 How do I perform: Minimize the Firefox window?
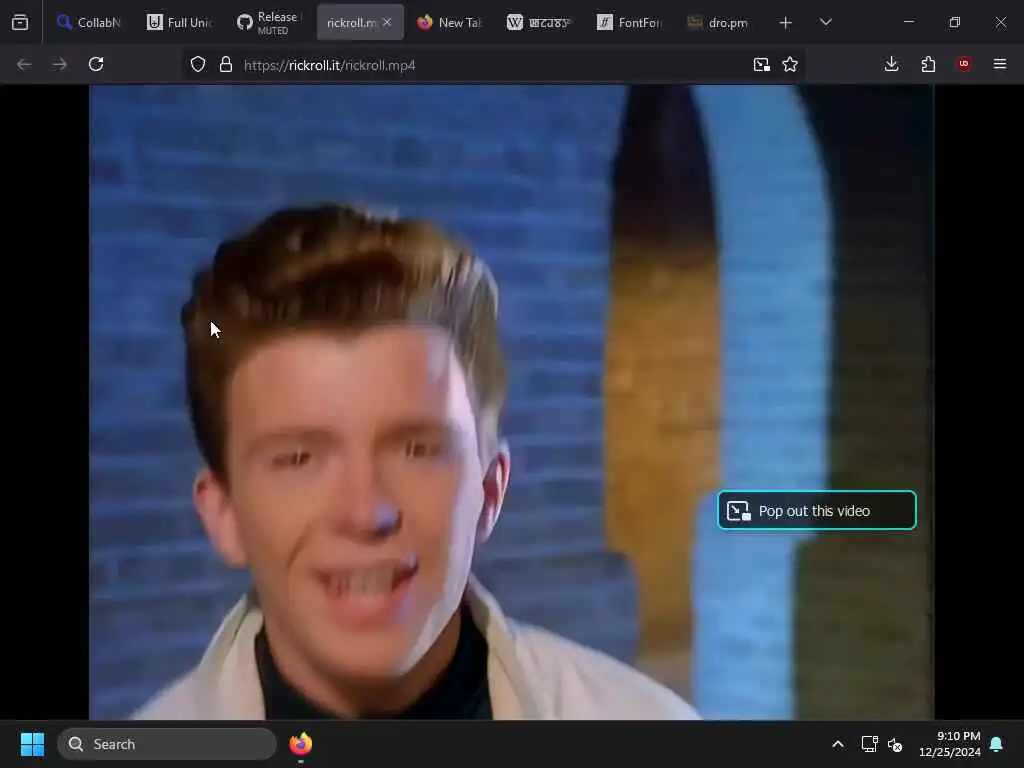tap(909, 23)
